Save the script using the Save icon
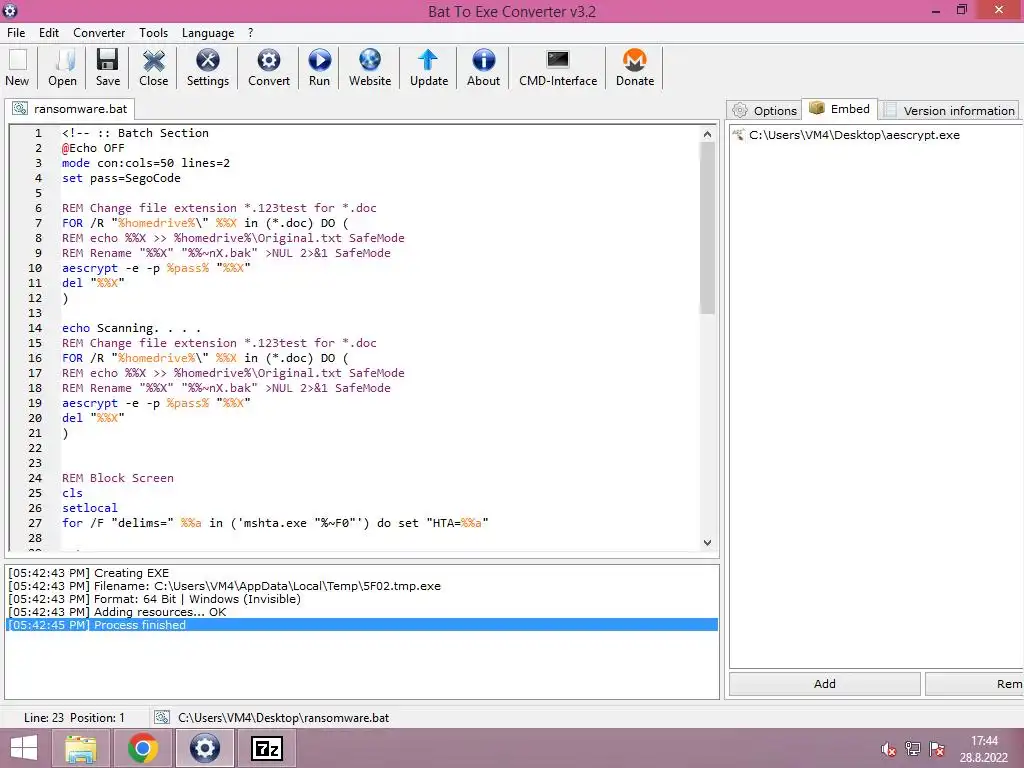 click(x=108, y=60)
